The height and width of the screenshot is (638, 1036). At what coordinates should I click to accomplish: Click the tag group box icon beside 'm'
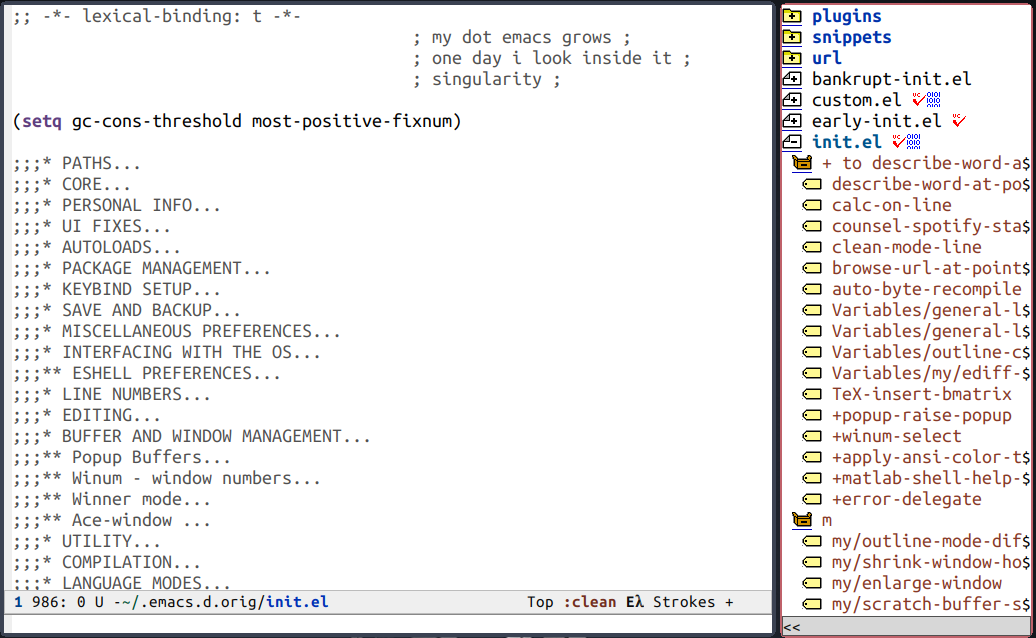click(x=802, y=520)
